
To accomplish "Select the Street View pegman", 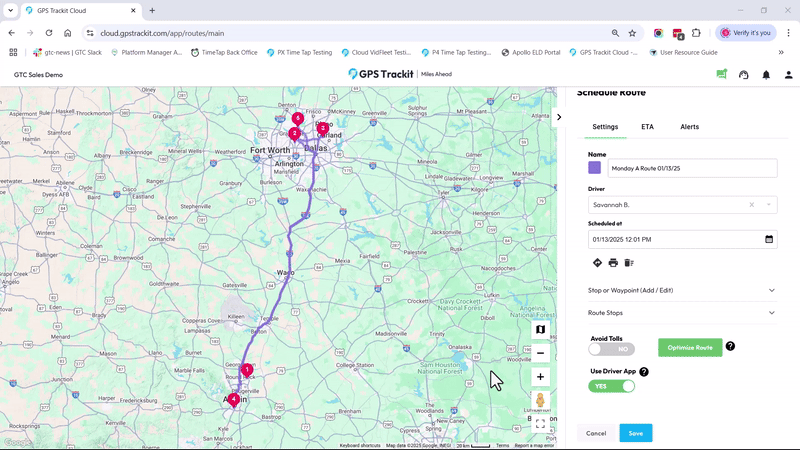I will (540, 401).
